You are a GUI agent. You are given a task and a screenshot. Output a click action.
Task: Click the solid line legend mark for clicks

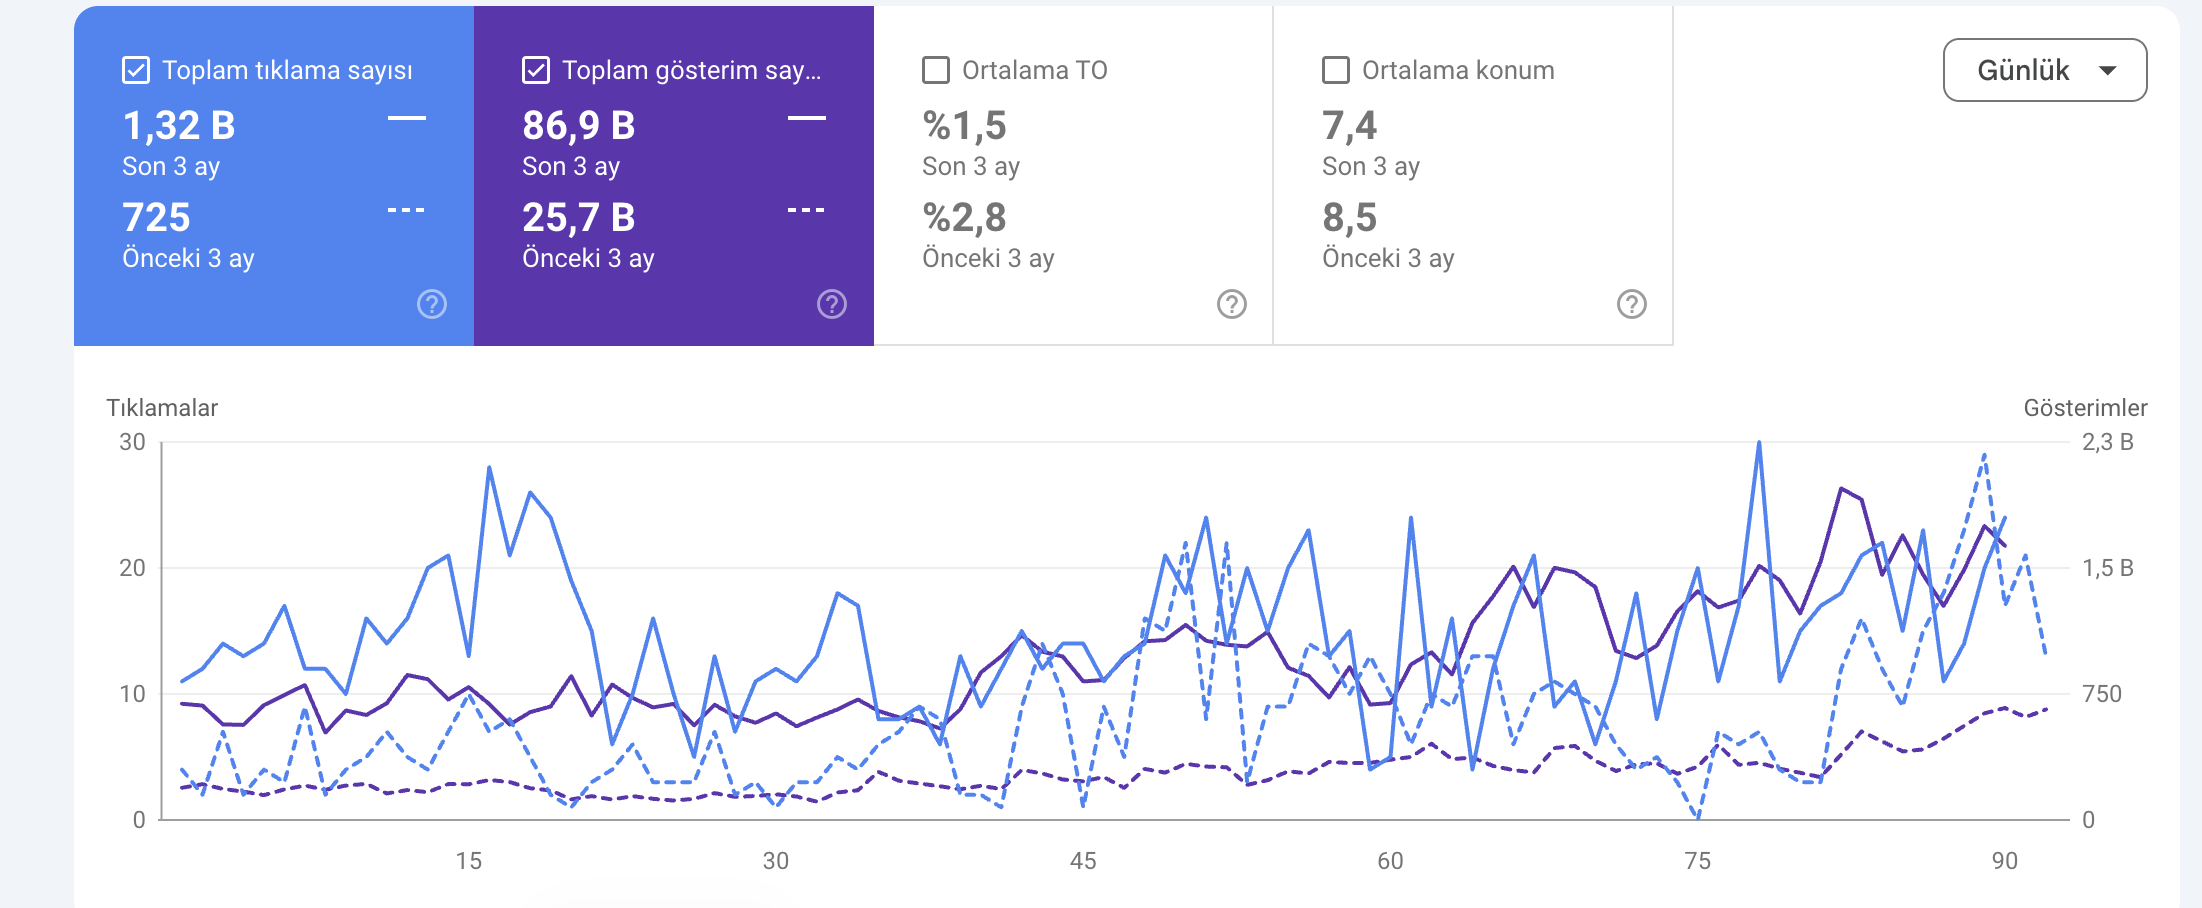409,117
